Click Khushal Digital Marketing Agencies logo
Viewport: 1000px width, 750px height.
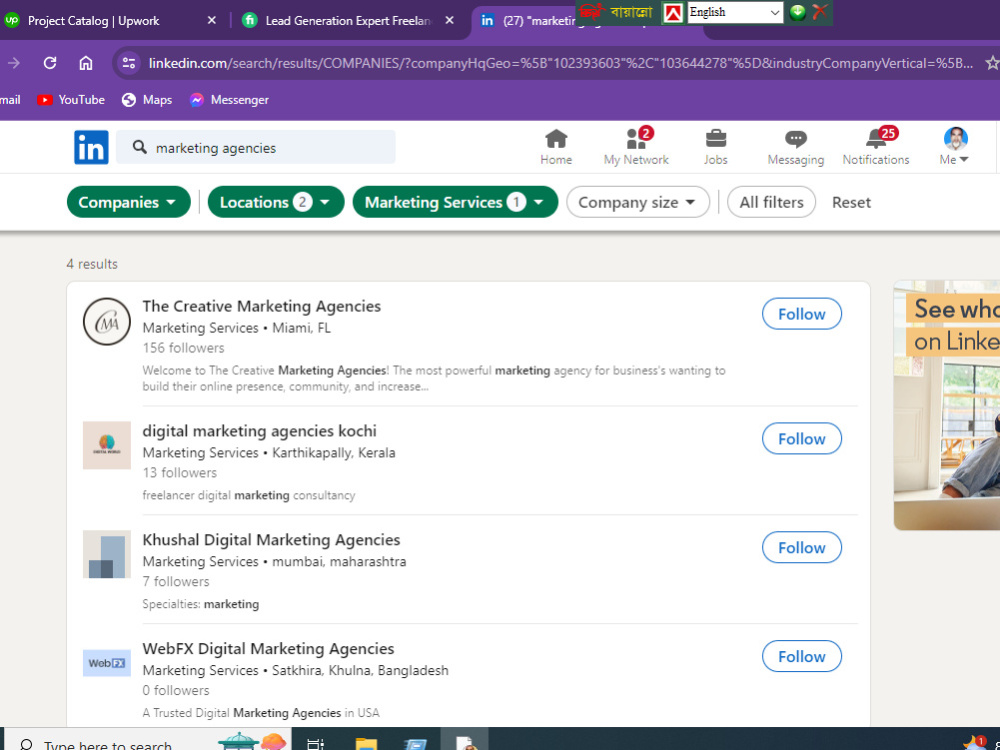[107, 554]
